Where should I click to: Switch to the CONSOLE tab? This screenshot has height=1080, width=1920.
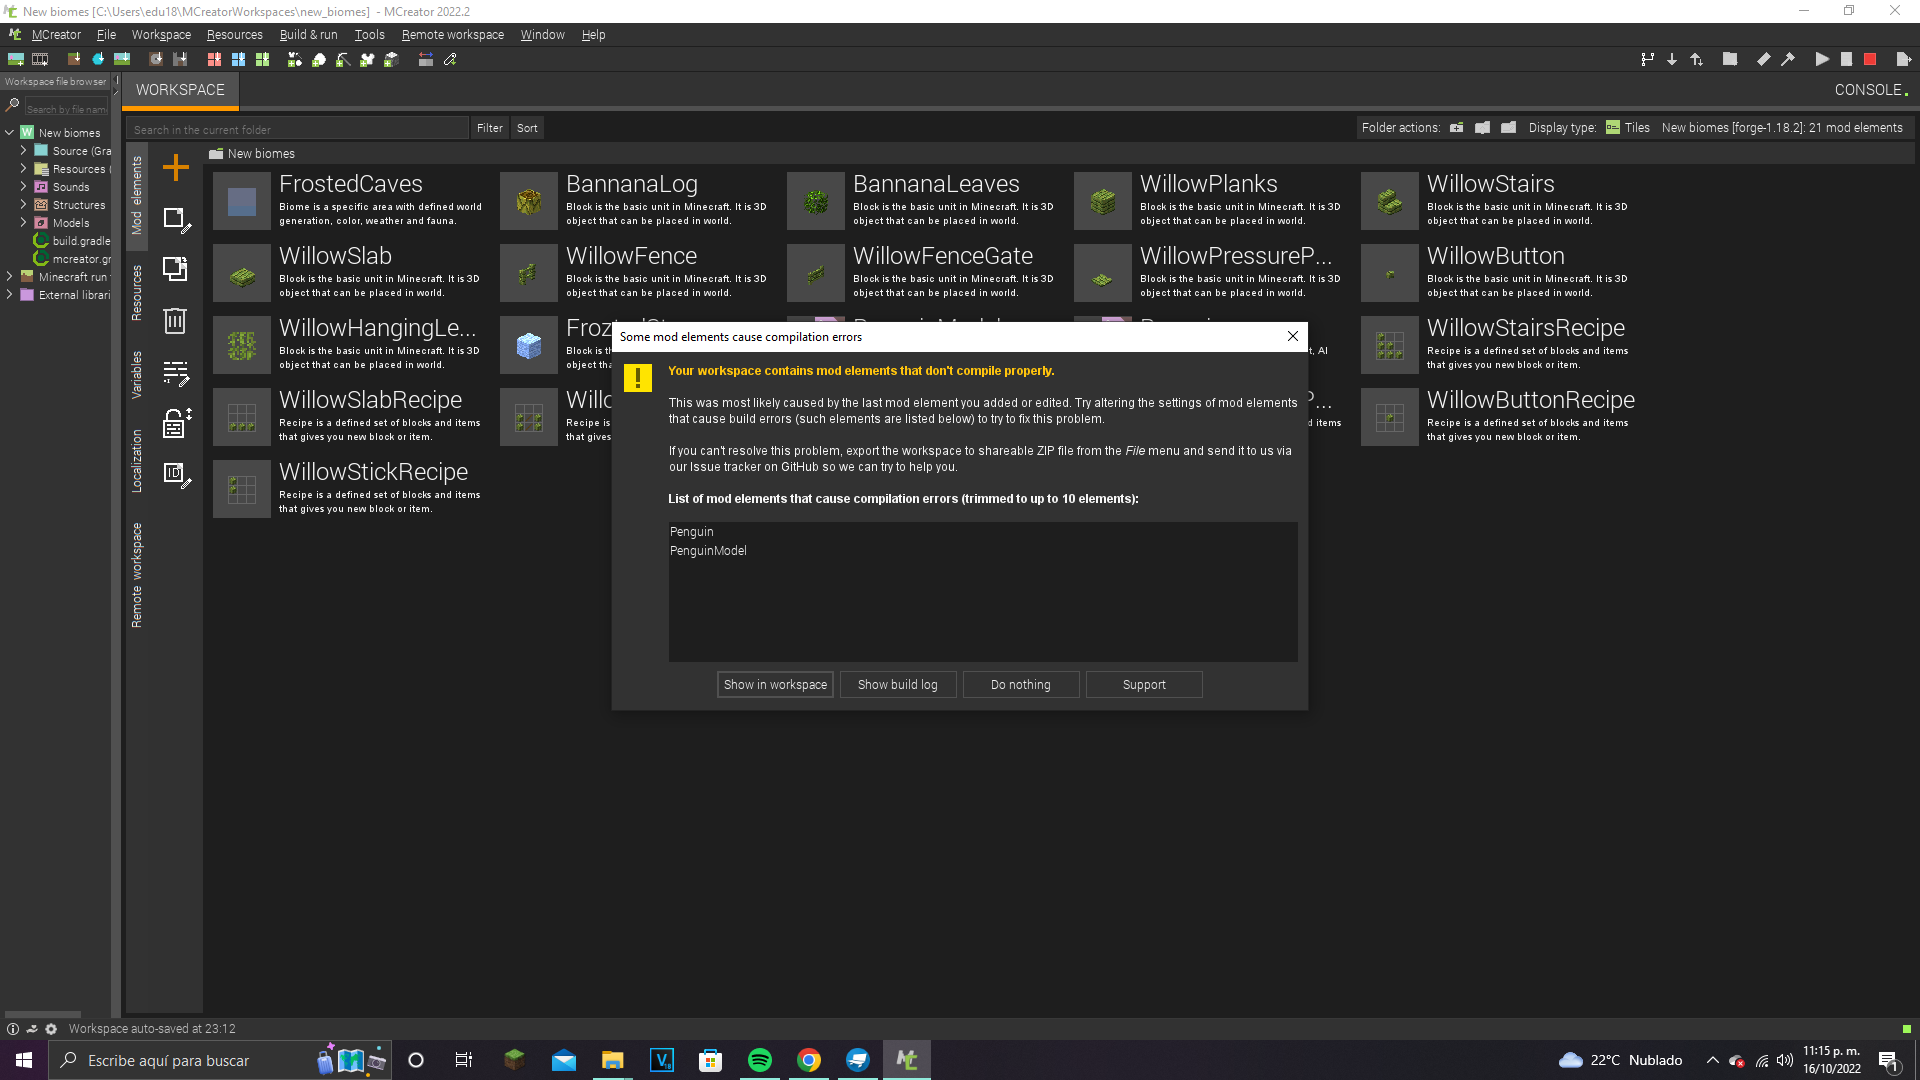click(x=1866, y=89)
